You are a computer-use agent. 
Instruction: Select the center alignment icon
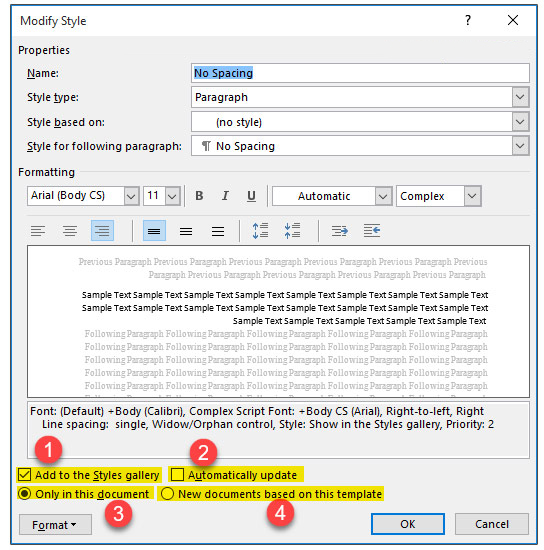point(70,231)
